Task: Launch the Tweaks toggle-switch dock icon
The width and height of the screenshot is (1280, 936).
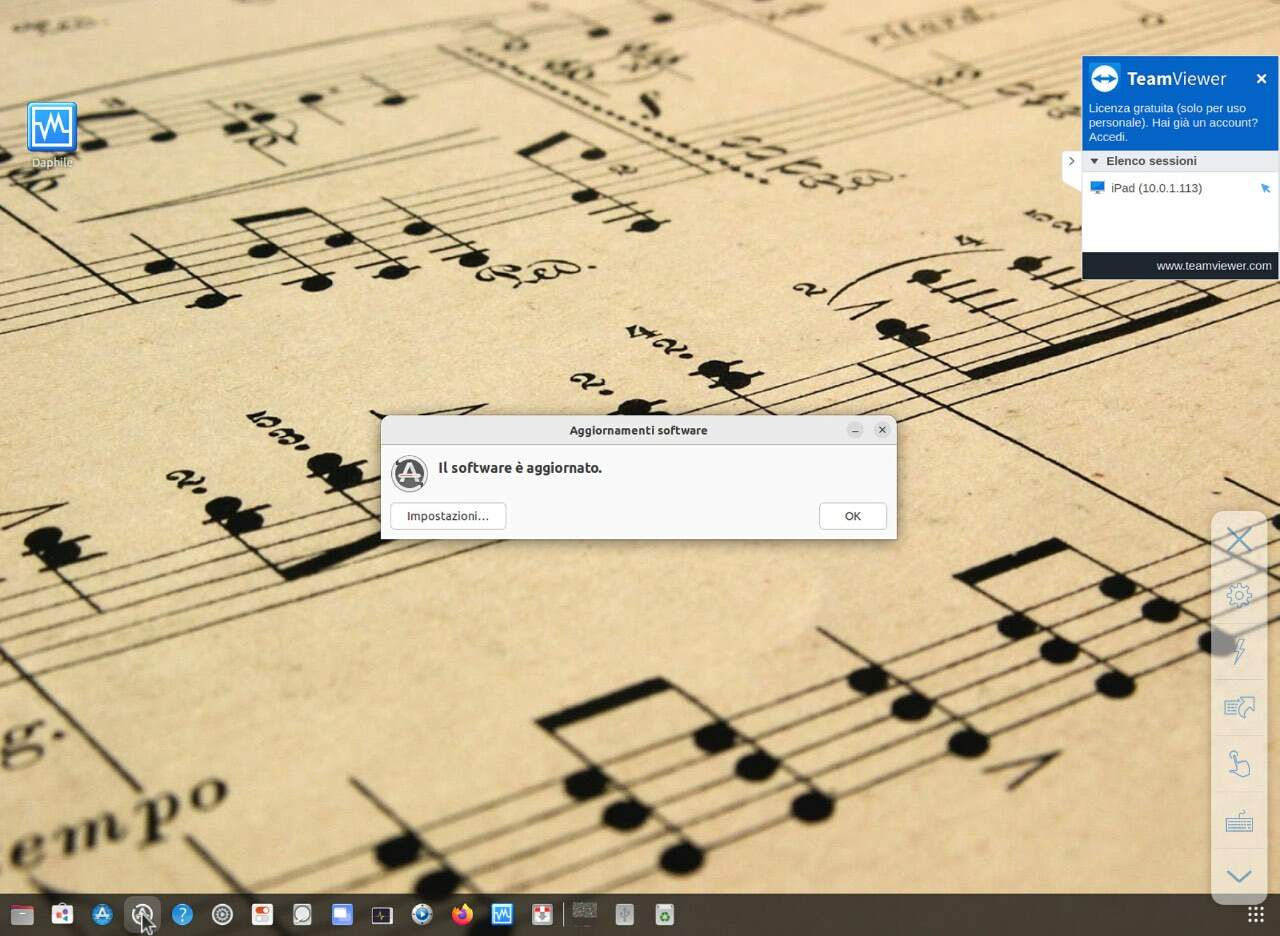Action: click(262, 914)
